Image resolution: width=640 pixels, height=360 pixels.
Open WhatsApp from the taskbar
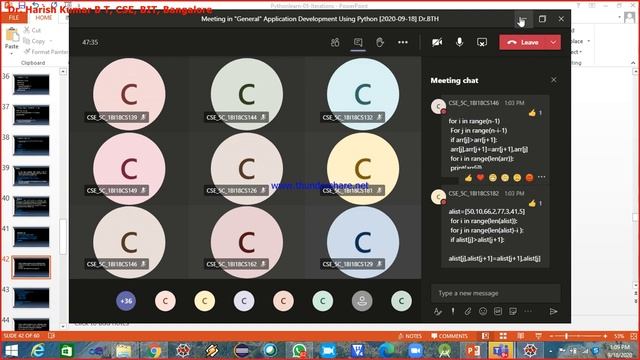(299, 351)
